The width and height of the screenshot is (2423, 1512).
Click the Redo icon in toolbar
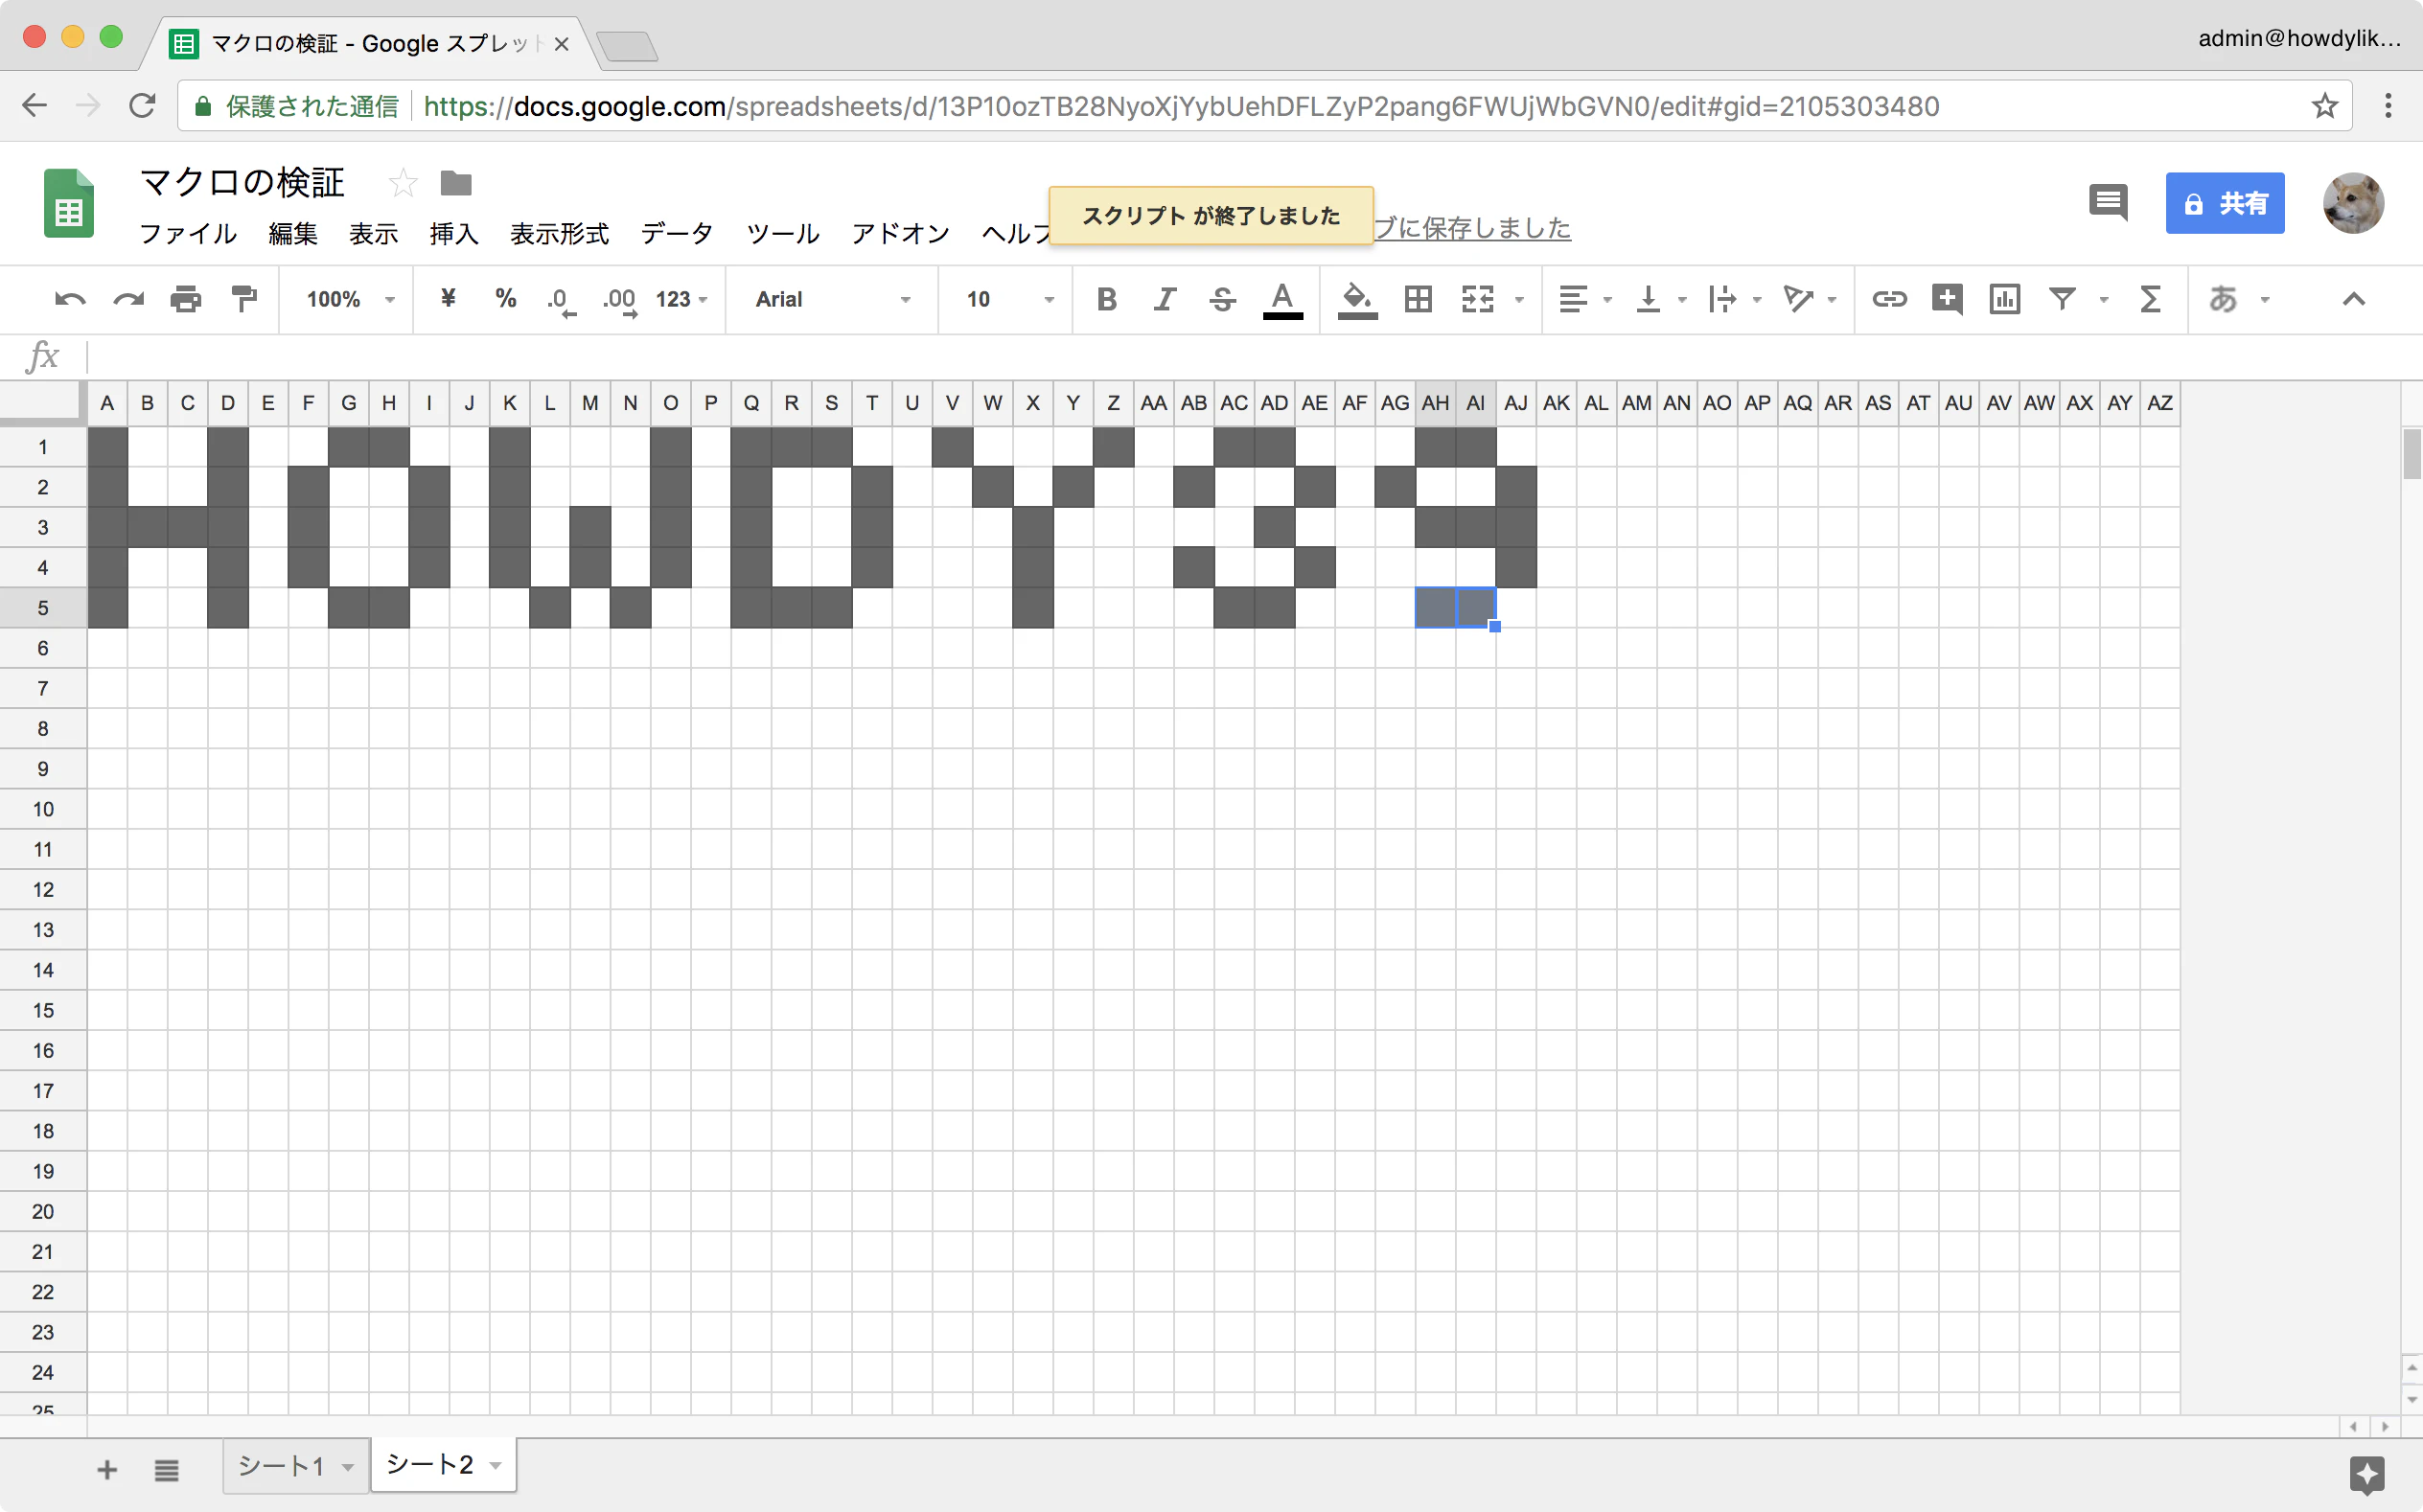(128, 299)
